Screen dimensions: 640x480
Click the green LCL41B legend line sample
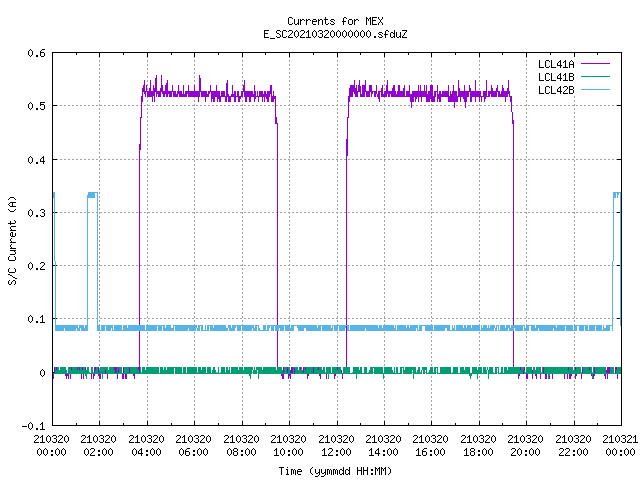(595, 76)
